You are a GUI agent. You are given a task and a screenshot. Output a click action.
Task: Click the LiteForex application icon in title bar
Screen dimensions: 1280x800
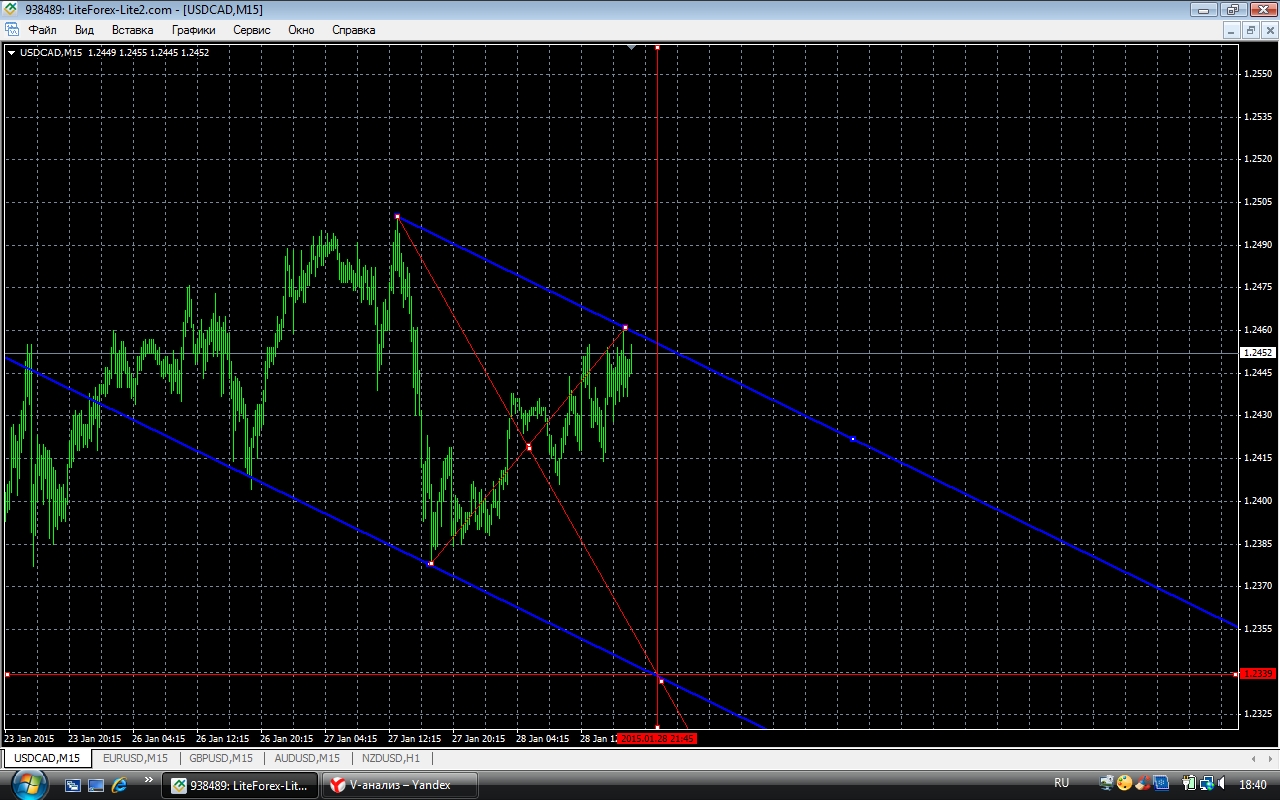11,9
